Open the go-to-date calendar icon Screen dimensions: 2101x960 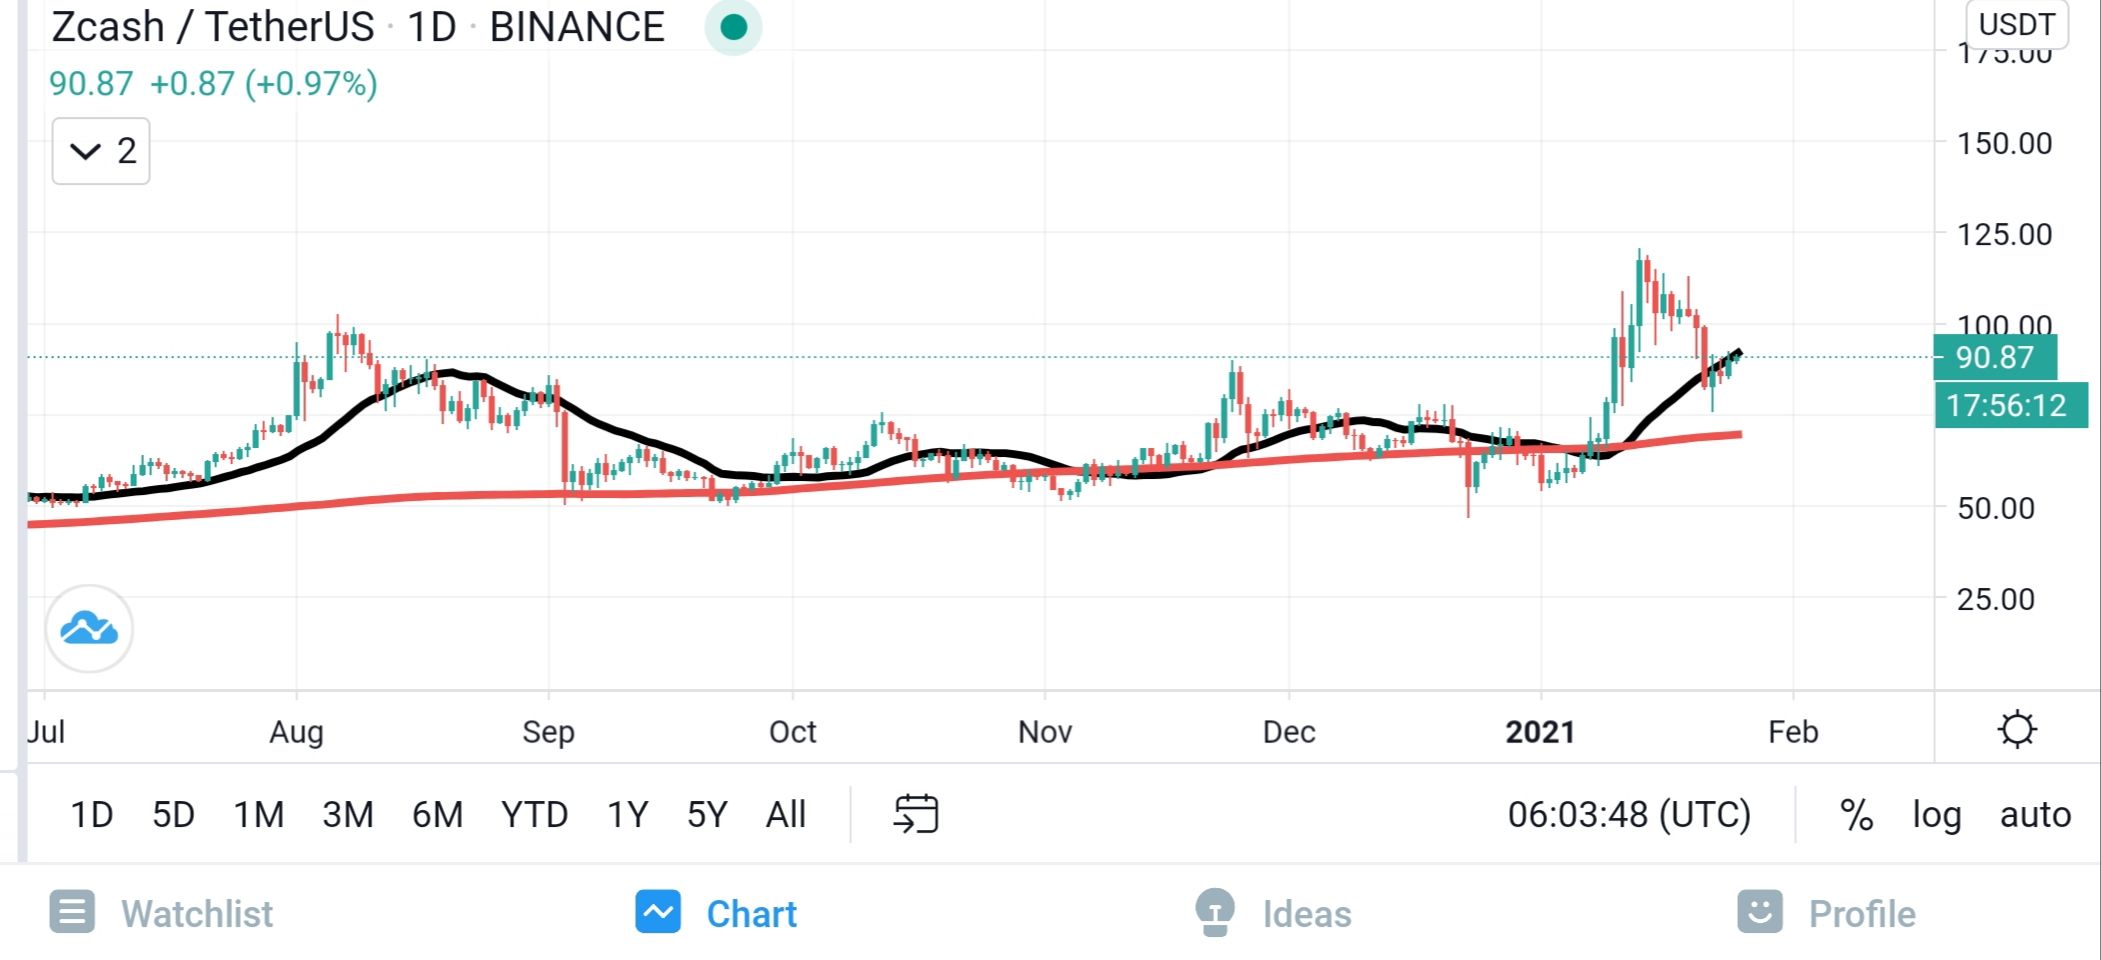point(915,814)
